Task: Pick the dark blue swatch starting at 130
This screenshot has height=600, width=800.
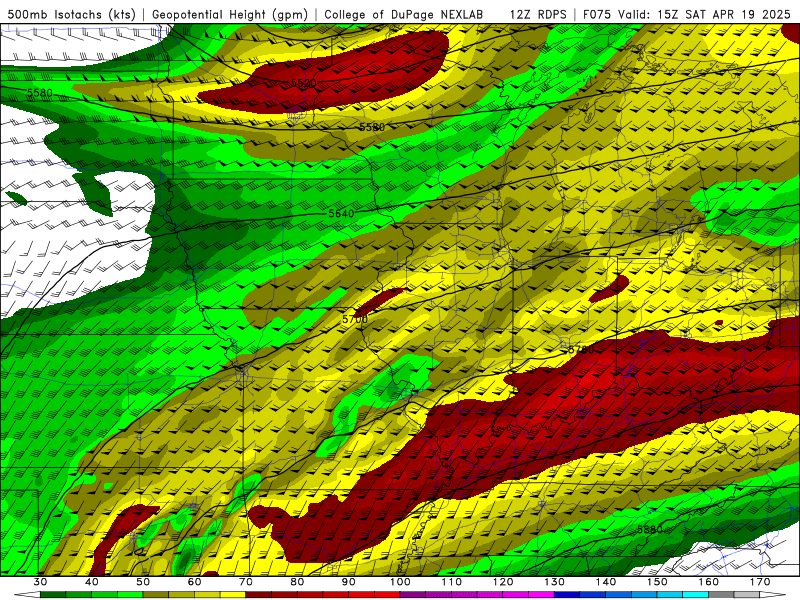Action: [x=567, y=595]
